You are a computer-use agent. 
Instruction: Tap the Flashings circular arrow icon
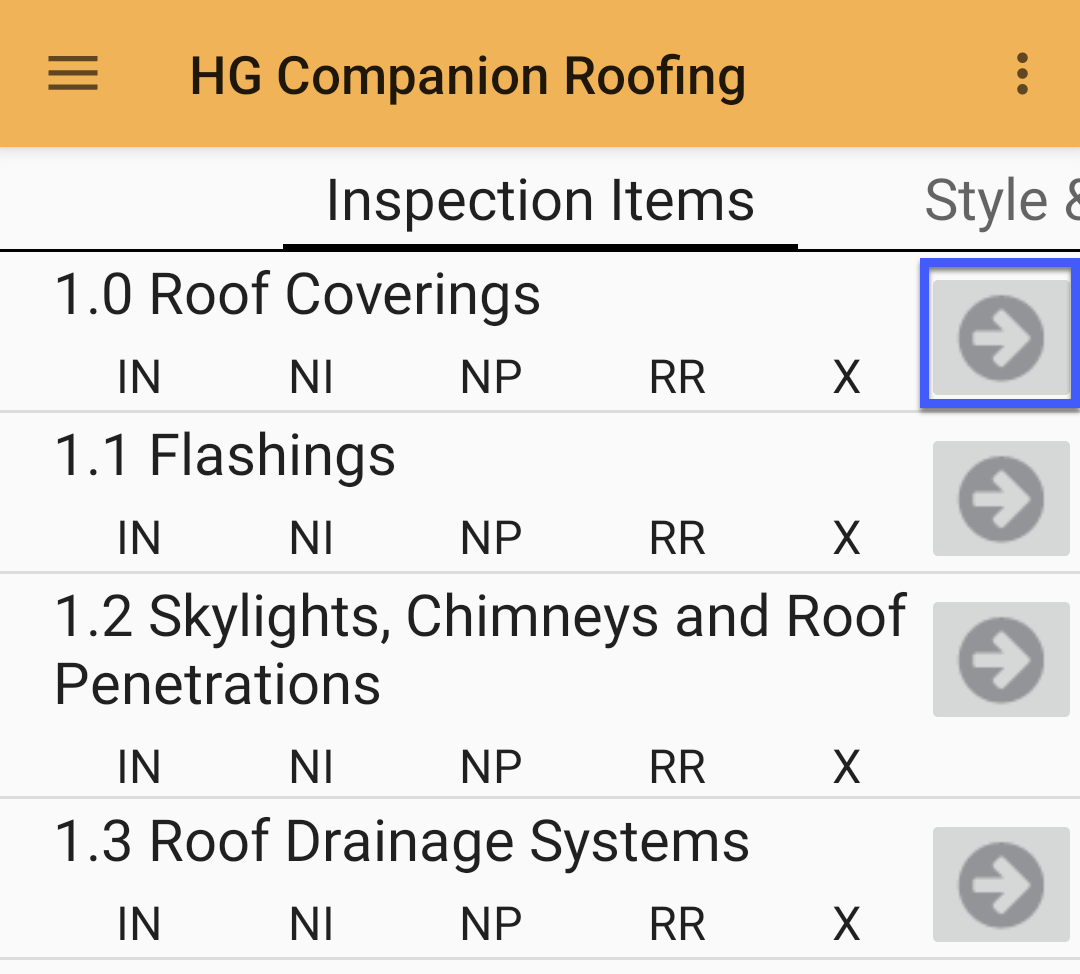point(1000,498)
